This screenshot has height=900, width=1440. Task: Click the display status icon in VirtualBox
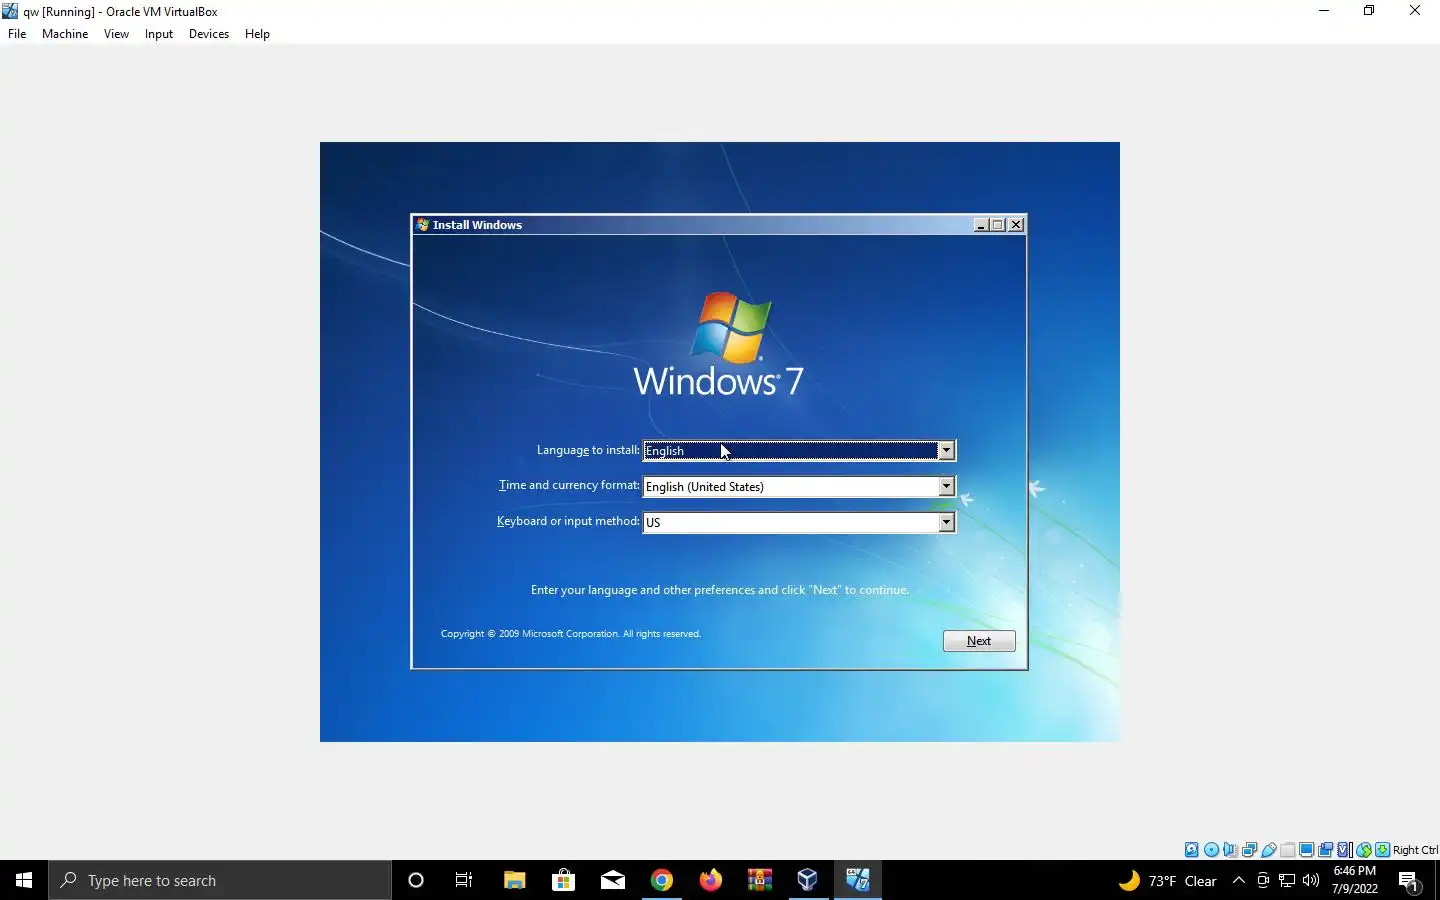pos(1306,850)
